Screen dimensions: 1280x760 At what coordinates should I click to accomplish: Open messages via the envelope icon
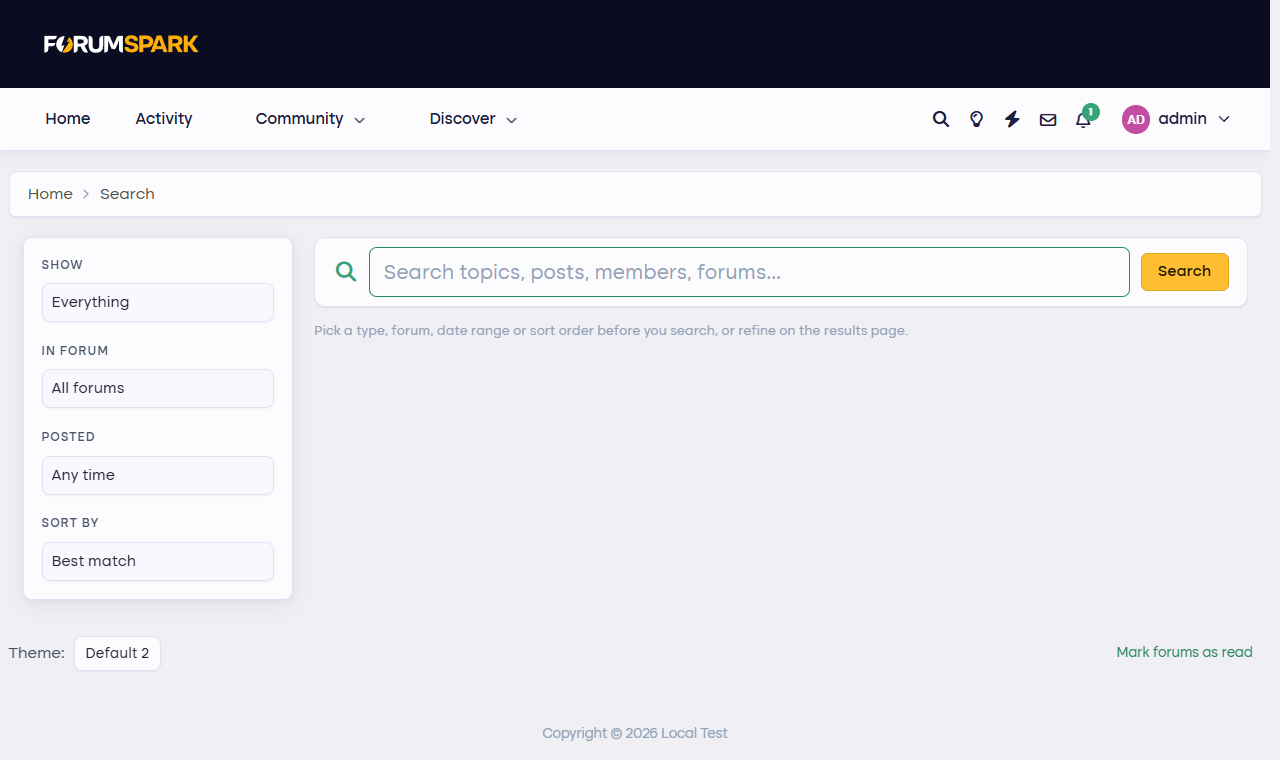click(x=1048, y=120)
